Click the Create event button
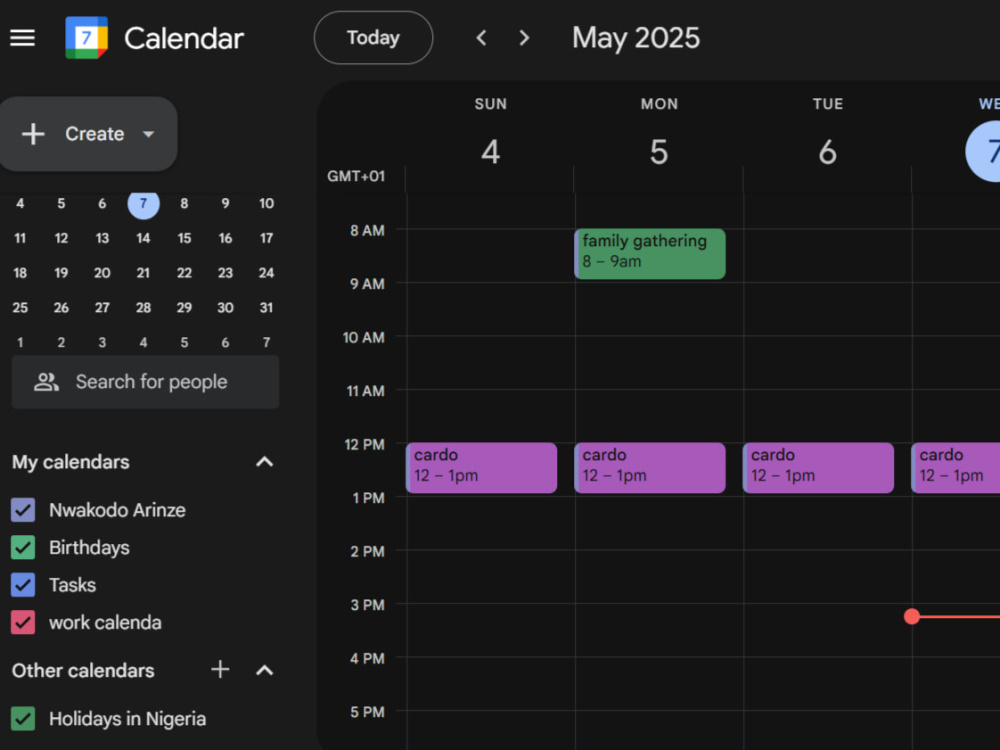The width and height of the screenshot is (1000, 750). (87, 134)
